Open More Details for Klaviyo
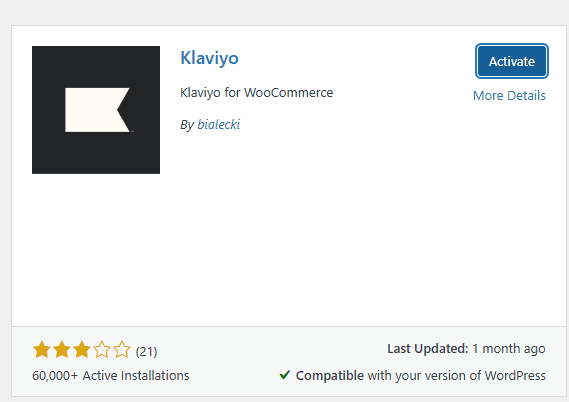 (x=509, y=96)
